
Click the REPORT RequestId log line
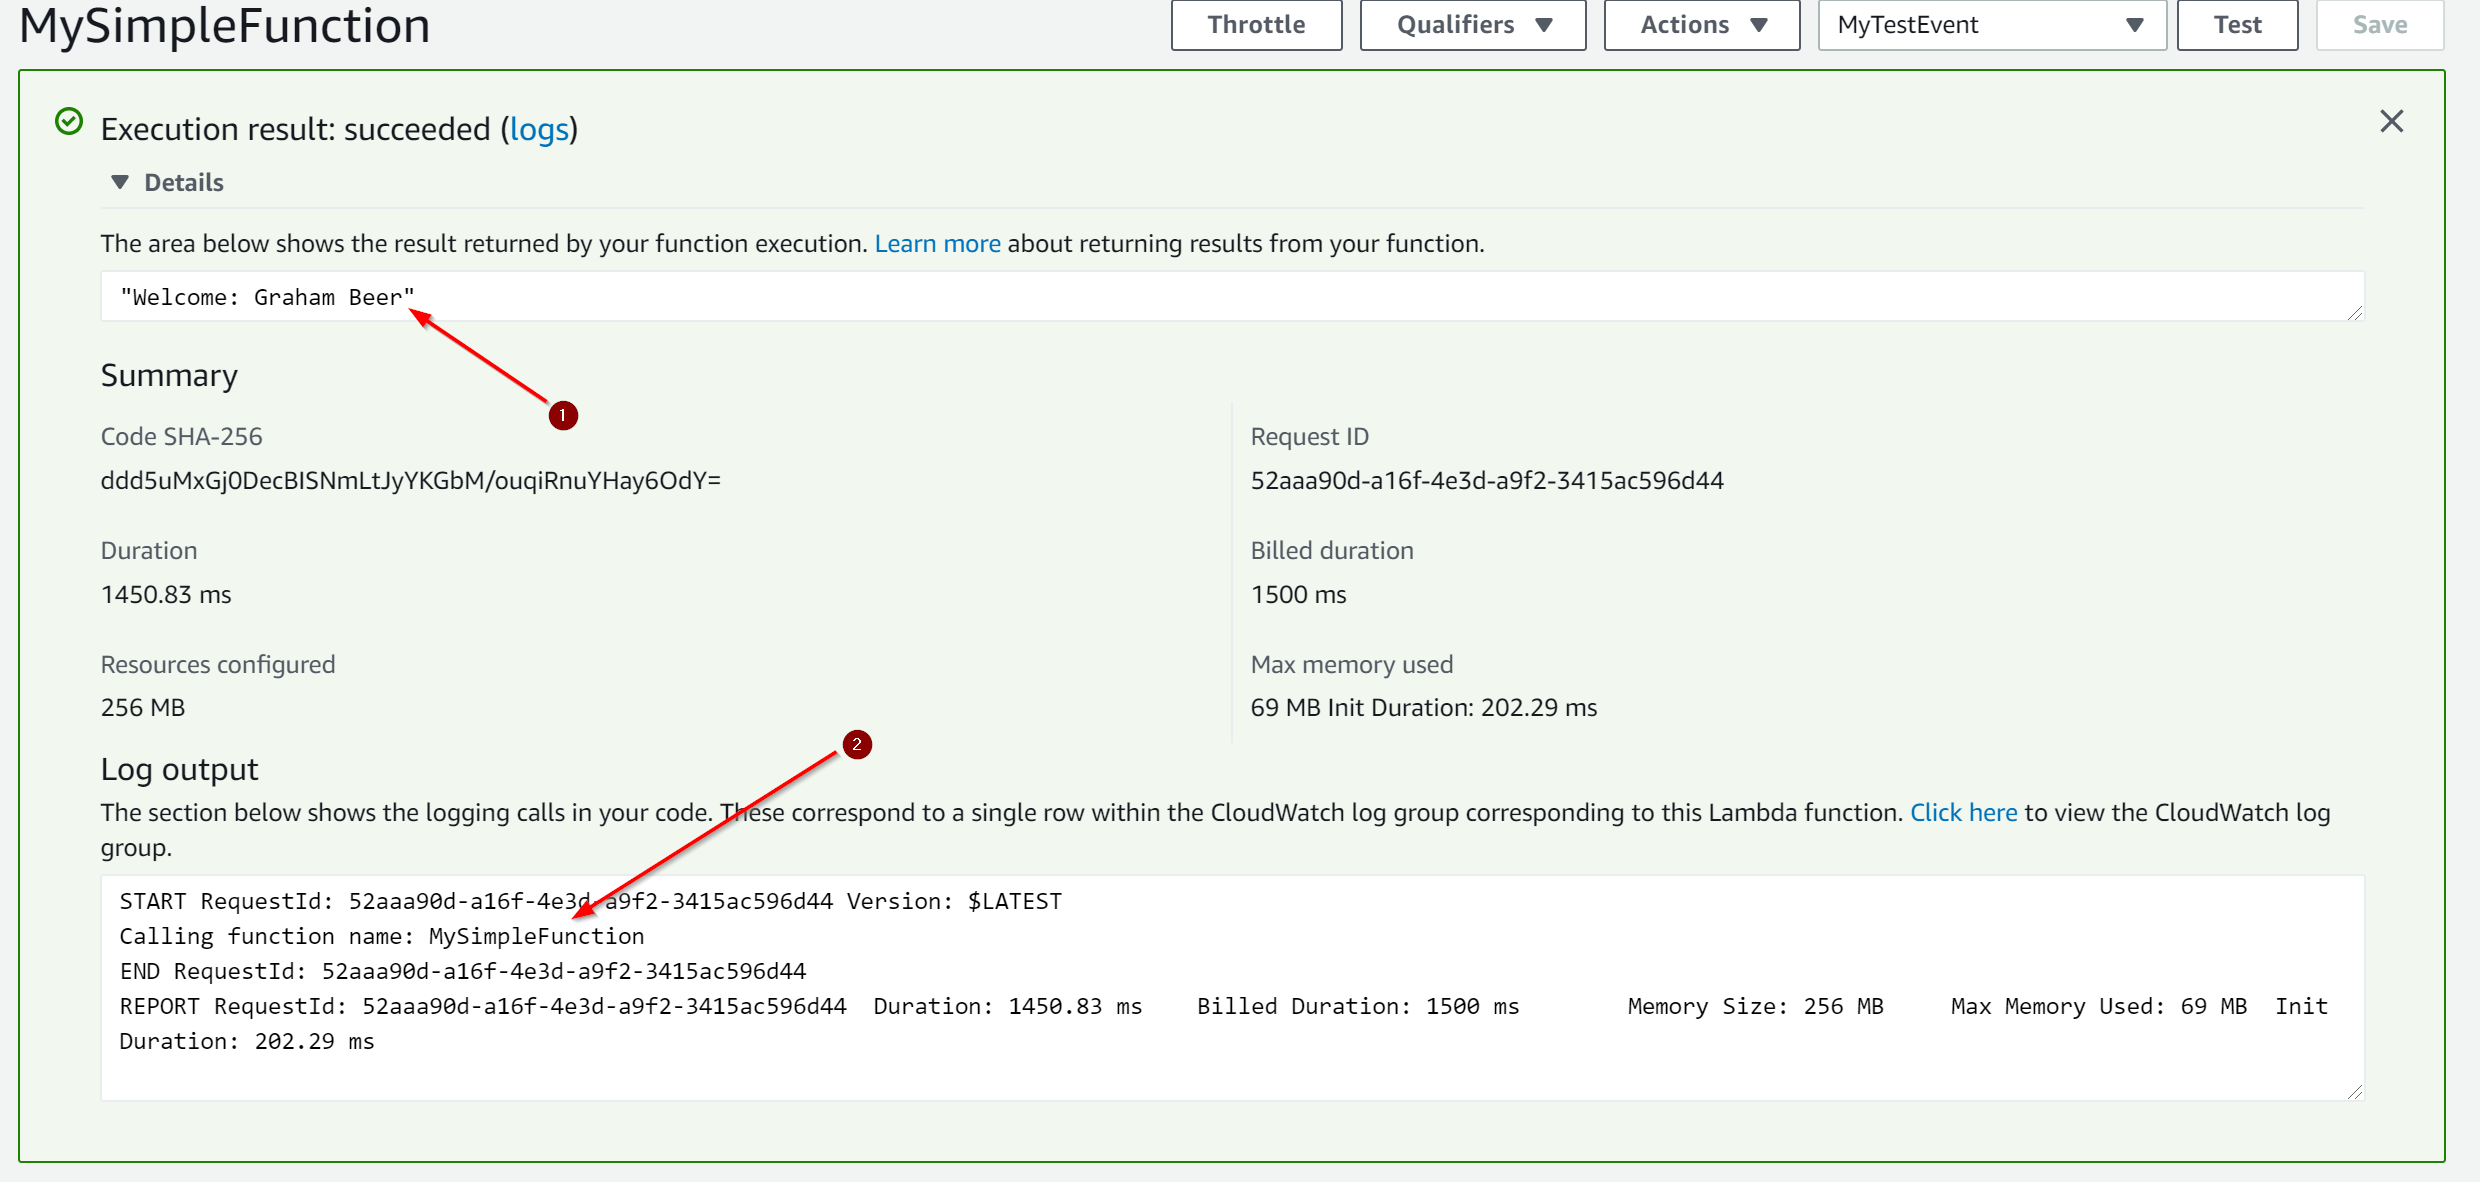(1224, 1024)
